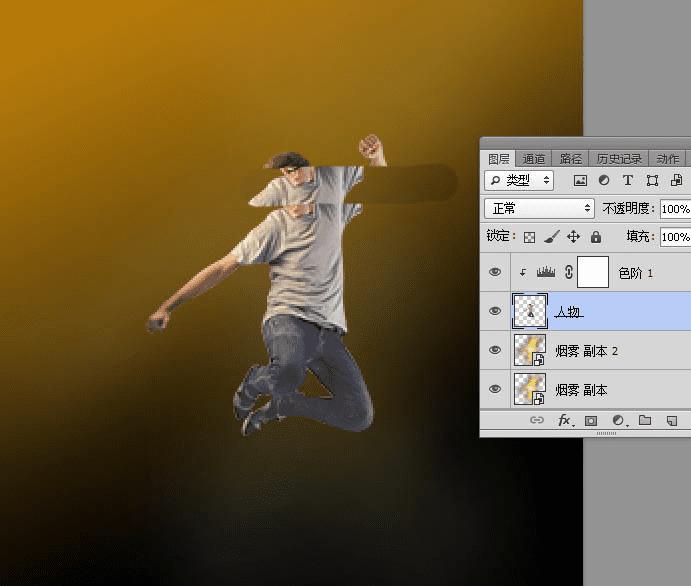The image size is (691, 586).
Task: Hide the 色阶 1 adjustment layer
Action: point(495,272)
